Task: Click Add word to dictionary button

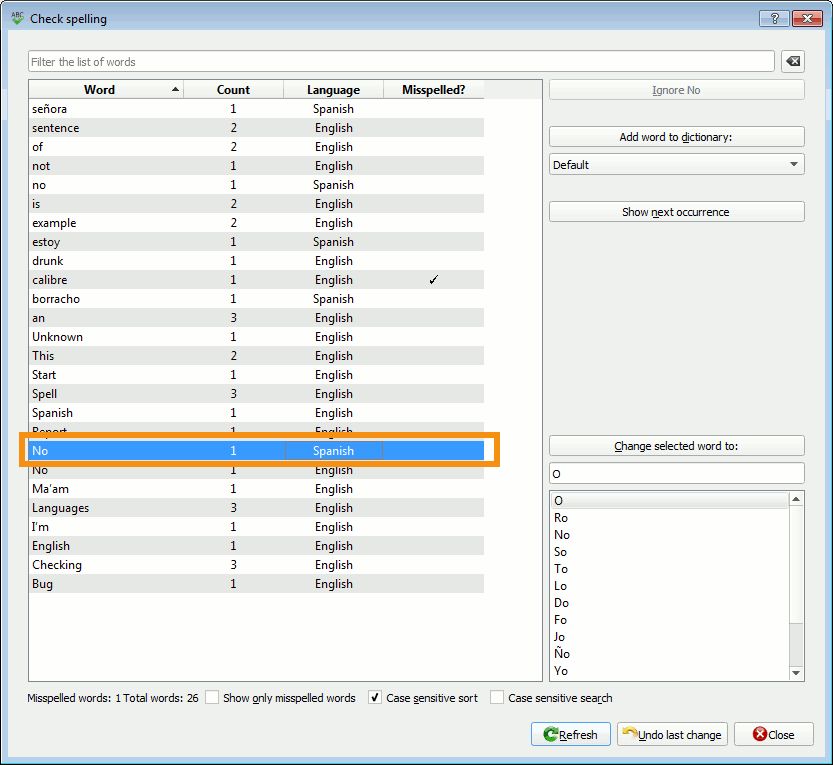Action: [676, 137]
